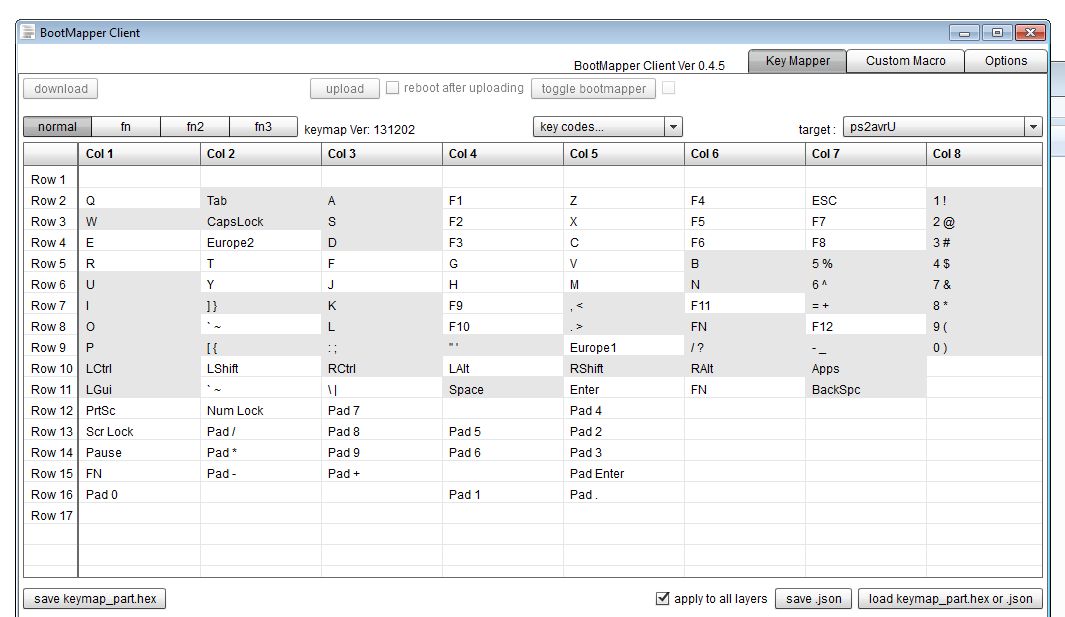Activate the normal layer button

[57, 127]
